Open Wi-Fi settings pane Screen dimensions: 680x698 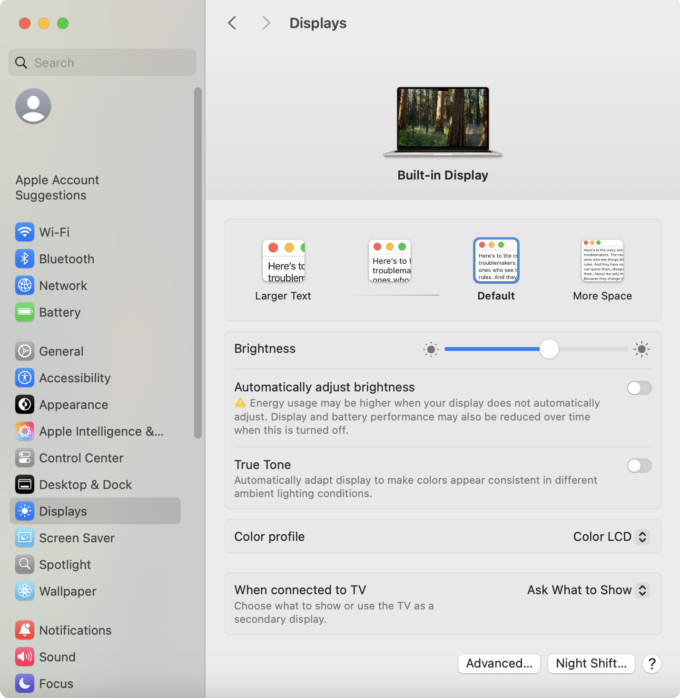(x=95, y=232)
